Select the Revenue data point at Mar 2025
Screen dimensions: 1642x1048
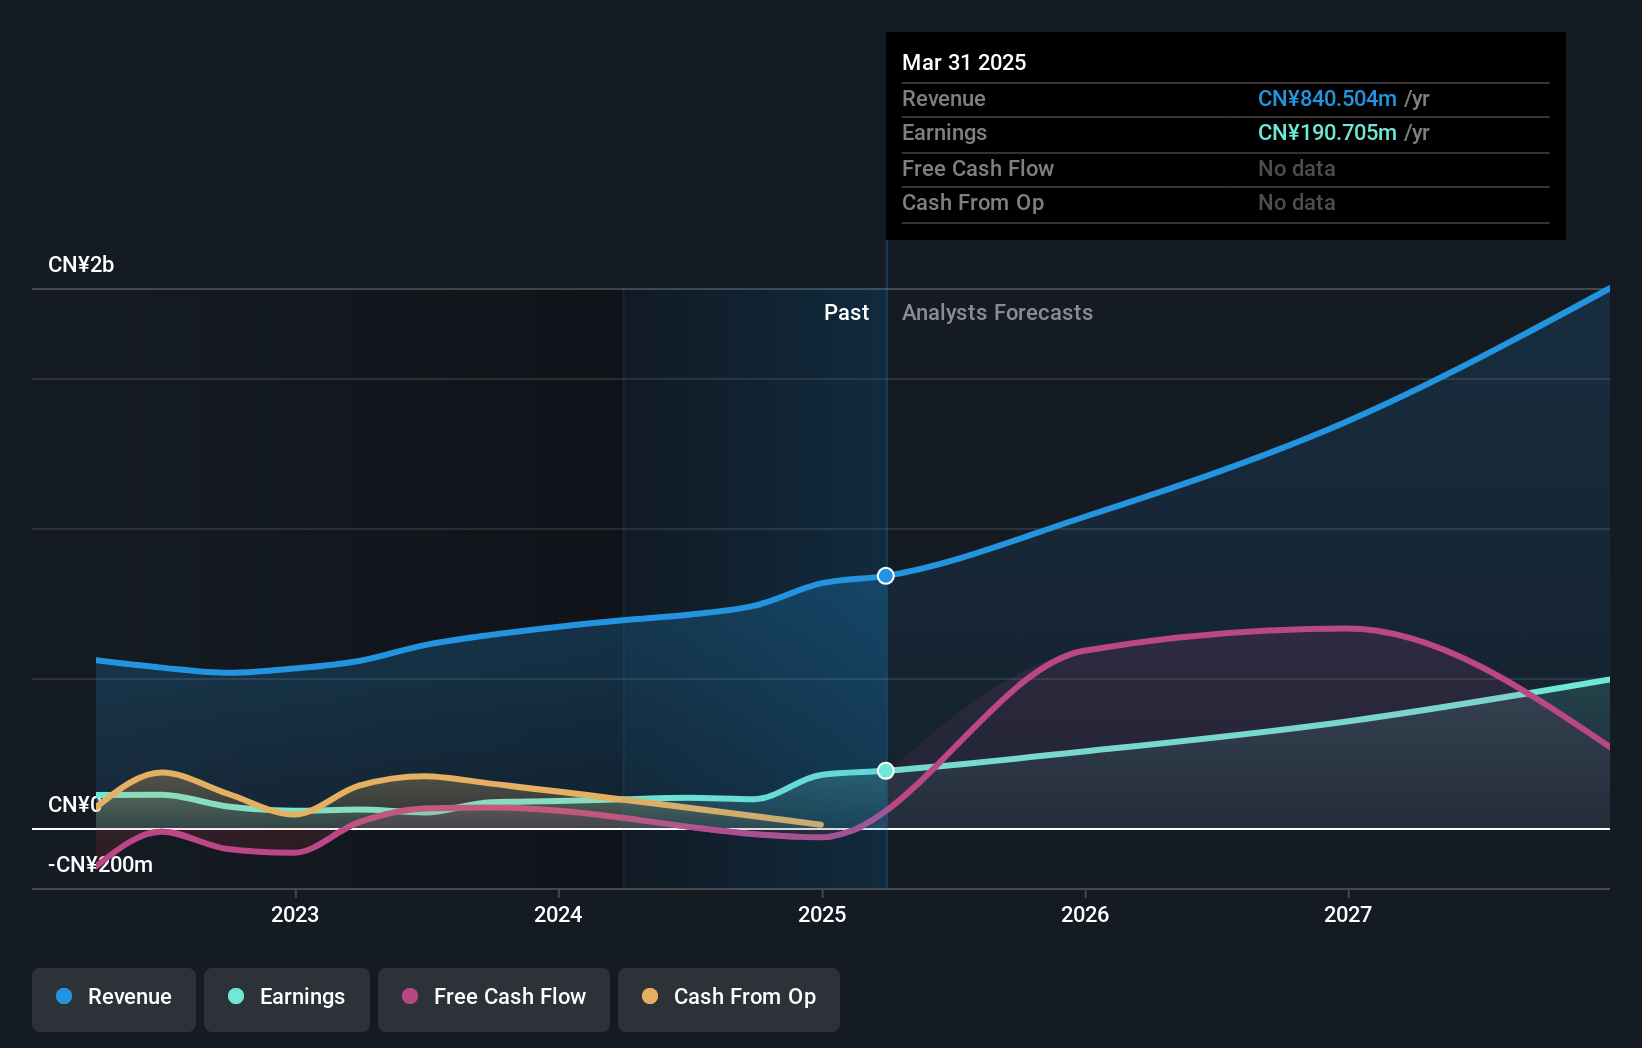click(x=886, y=576)
